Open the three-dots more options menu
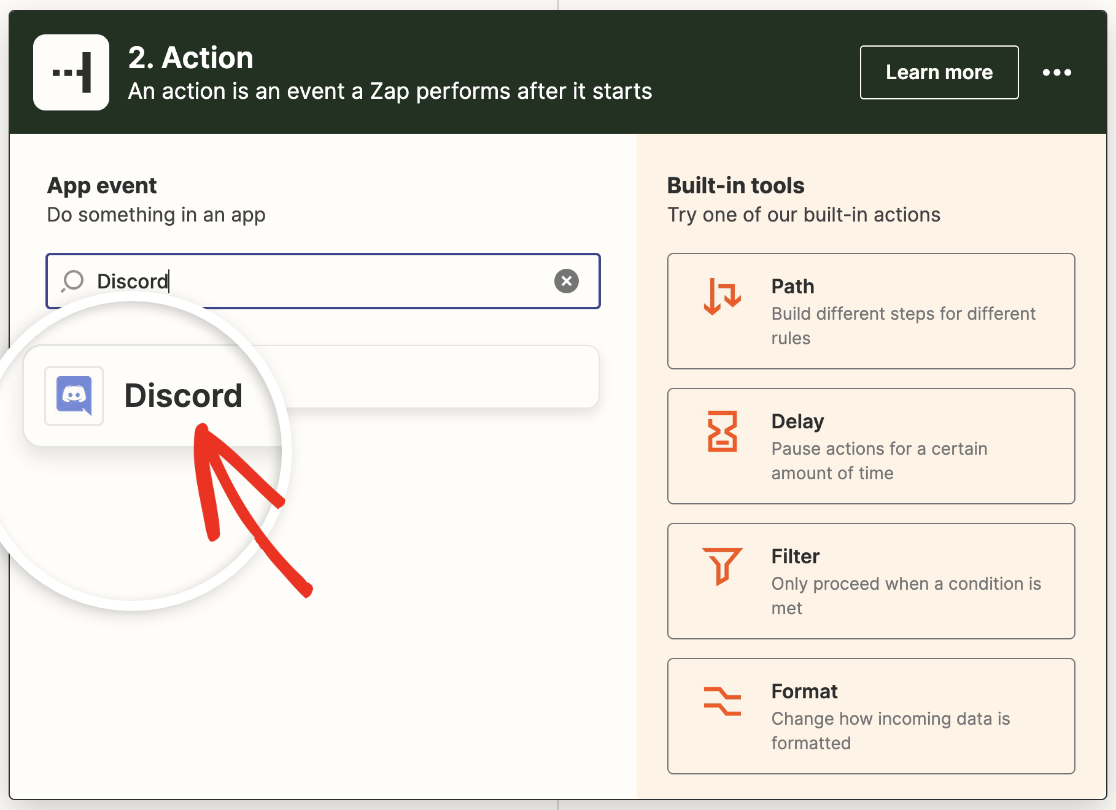 (1057, 73)
